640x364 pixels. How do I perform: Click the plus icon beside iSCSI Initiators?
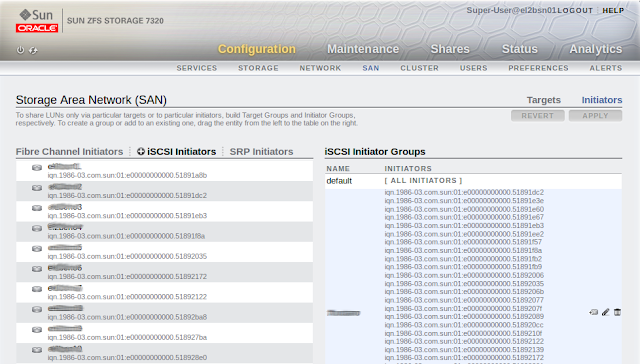(141, 151)
